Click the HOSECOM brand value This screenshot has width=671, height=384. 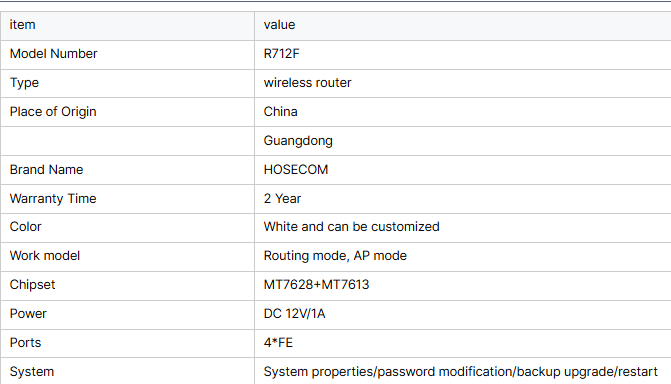pos(296,170)
